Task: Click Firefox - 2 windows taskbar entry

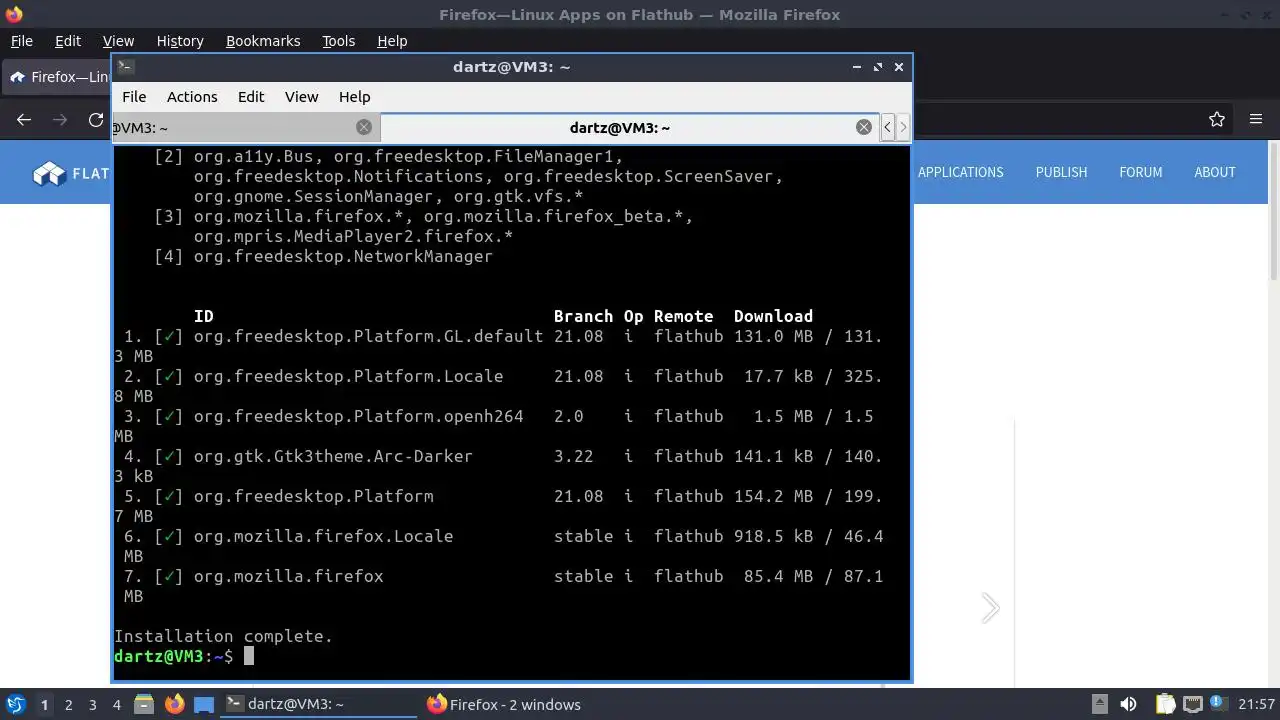Action: (x=520, y=704)
